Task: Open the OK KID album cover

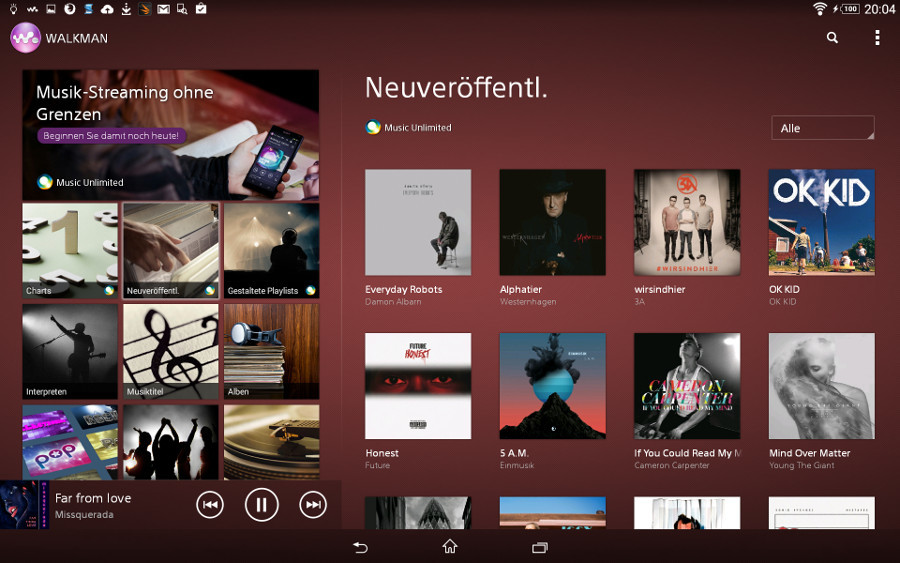Action: pyautogui.click(x=821, y=222)
